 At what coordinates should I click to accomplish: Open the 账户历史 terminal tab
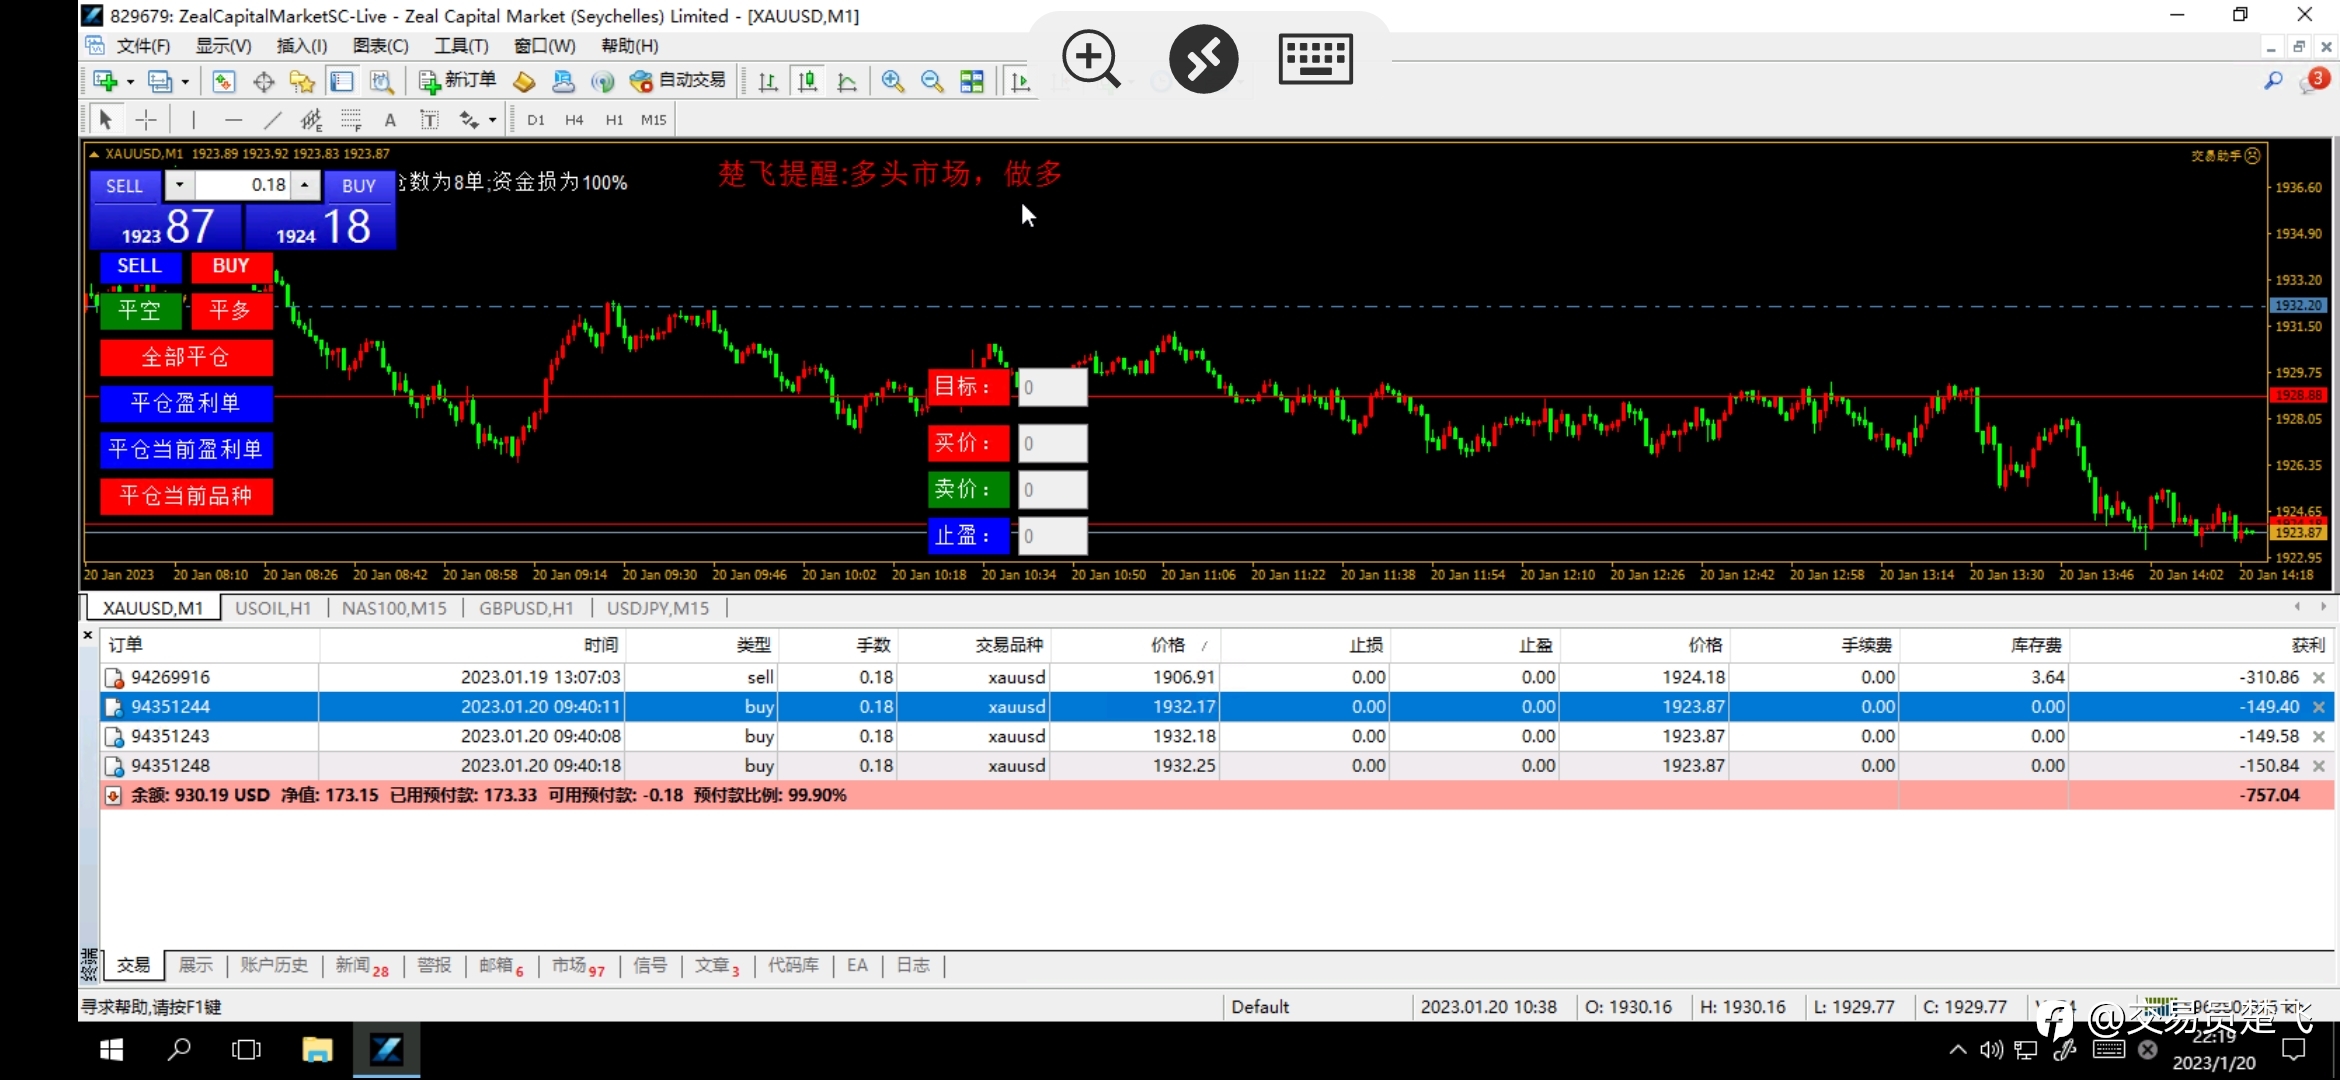coord(273,965)
